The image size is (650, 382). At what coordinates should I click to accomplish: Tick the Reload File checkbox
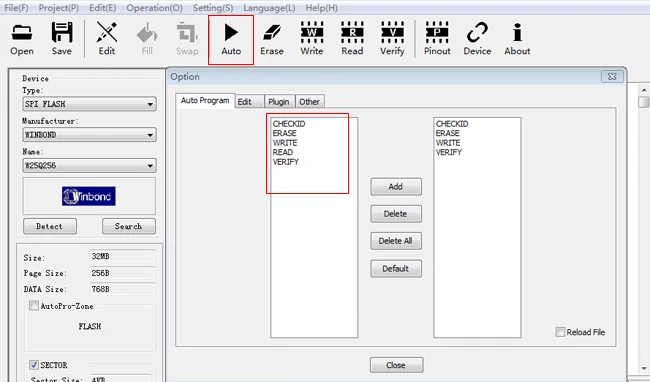point(560,332)
